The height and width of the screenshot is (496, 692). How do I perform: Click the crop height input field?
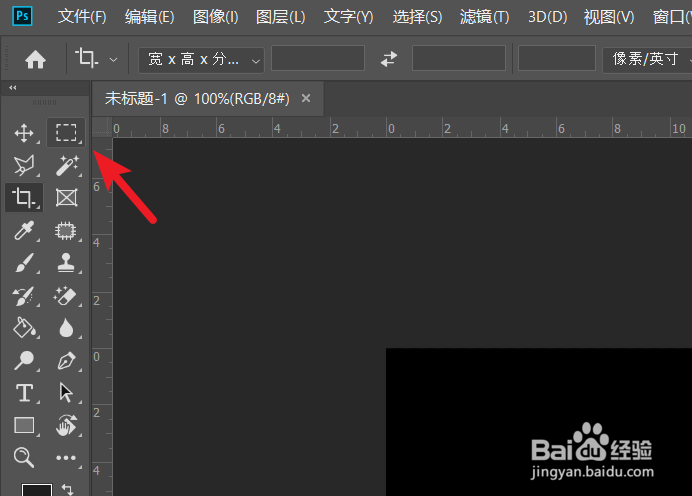click(459, 58)
